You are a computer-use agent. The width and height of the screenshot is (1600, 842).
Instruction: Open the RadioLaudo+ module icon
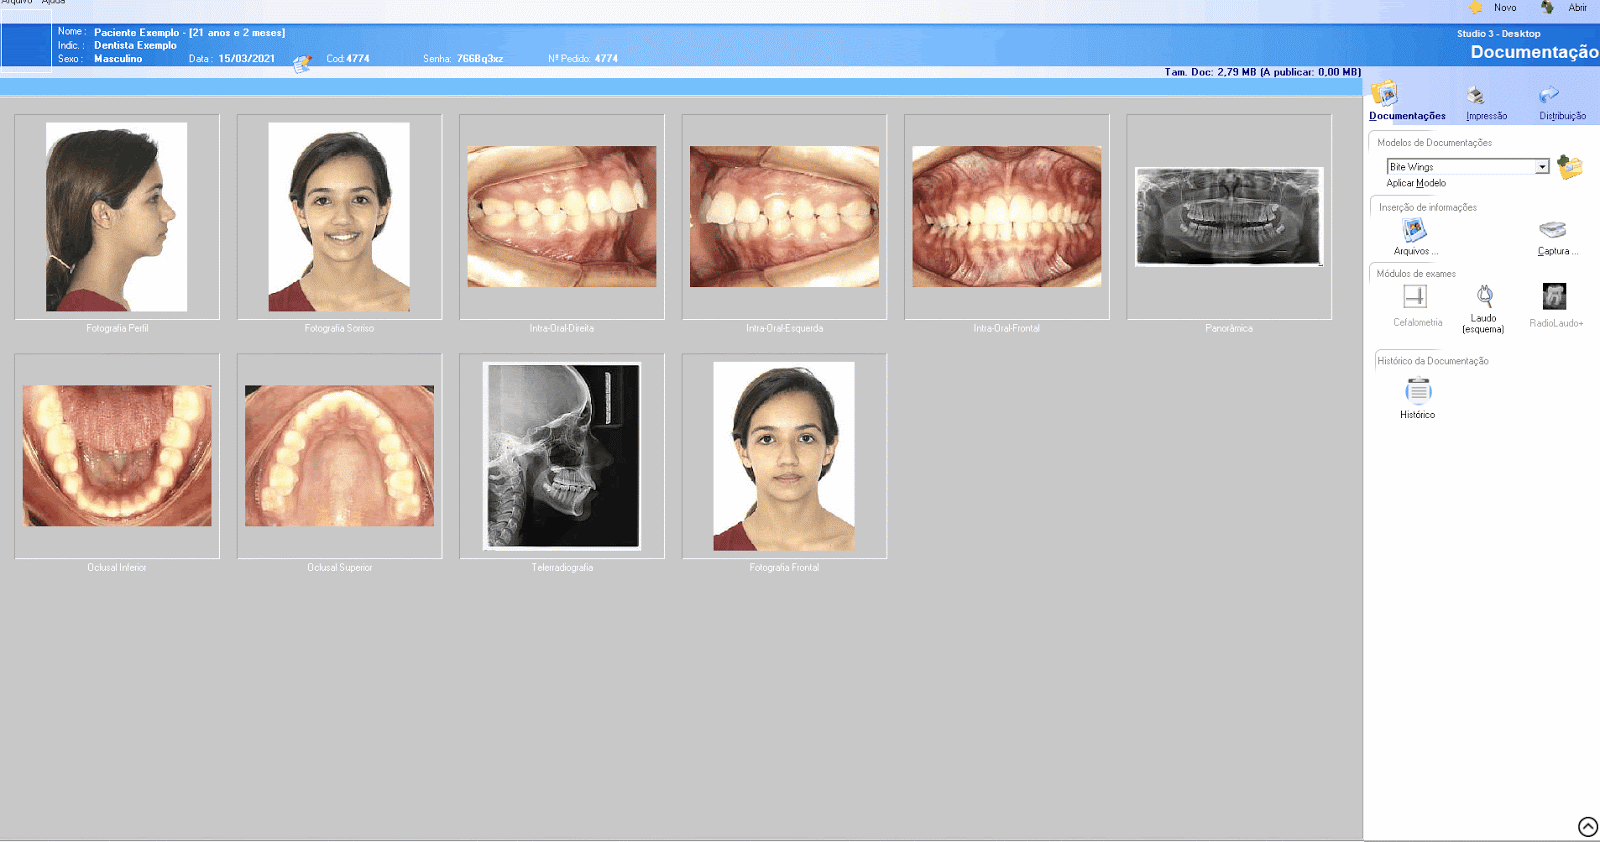click(x=1554, y=297)
